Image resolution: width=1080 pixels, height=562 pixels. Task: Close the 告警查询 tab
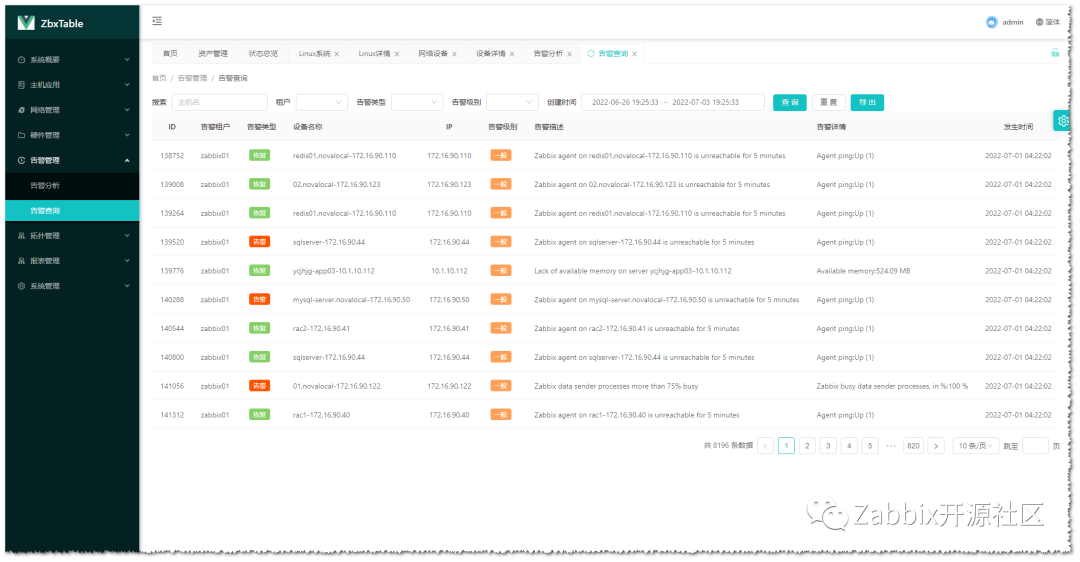pyautogui.click(x=634, y=54)
